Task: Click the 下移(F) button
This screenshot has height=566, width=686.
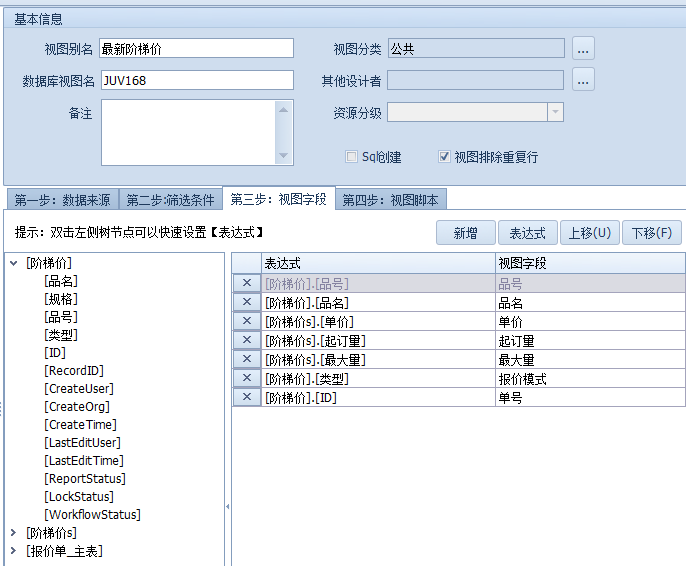Action: pos(652,233)
